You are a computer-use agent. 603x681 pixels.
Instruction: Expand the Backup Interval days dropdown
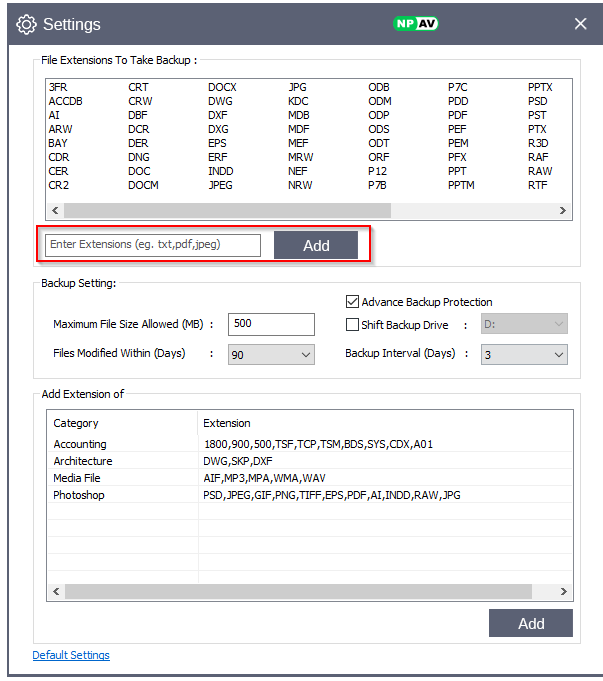pos(523,354)
